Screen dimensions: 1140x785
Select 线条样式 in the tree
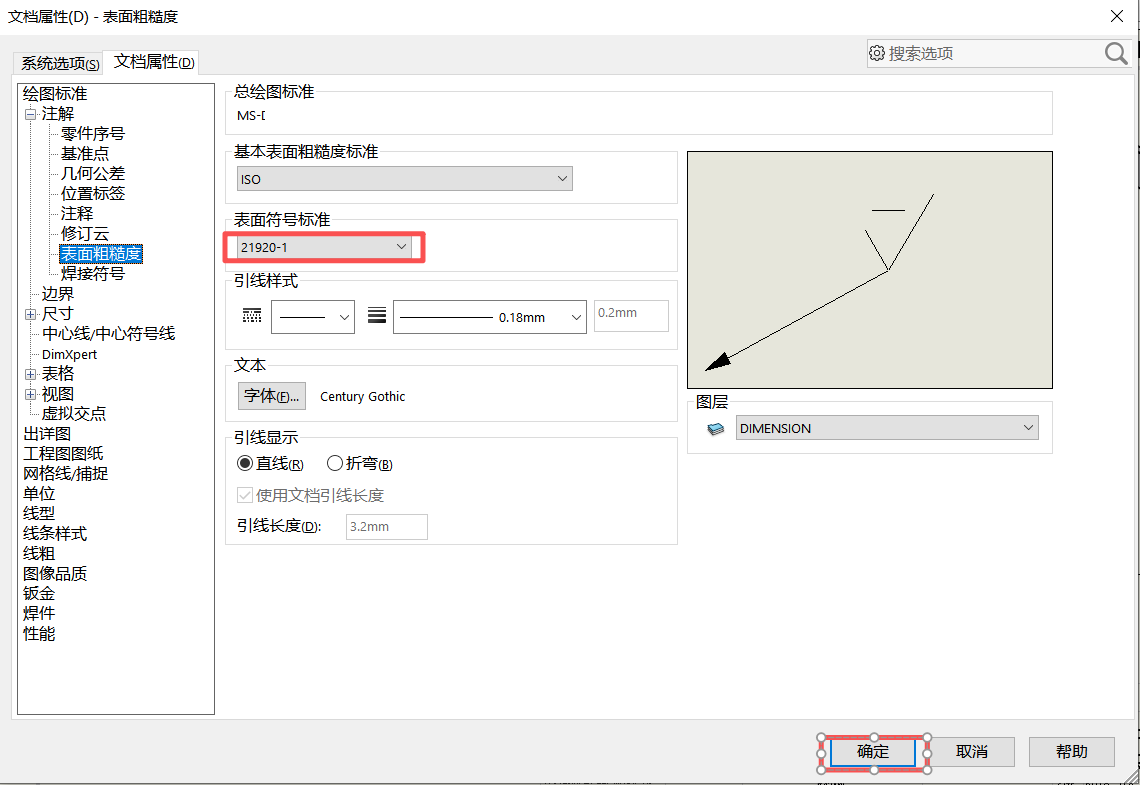click(55, 534)
